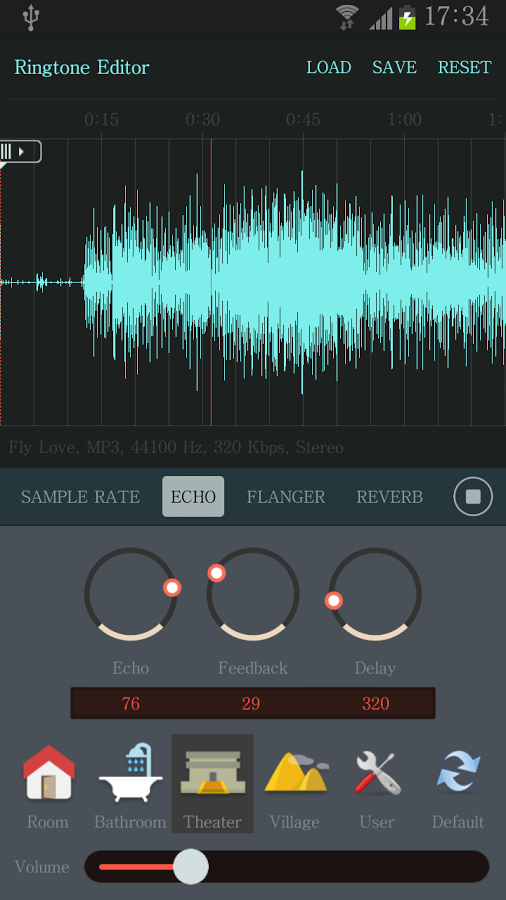506x900 pixels.
Task: Click the Feedback knob handle
Action: (216, 573)
